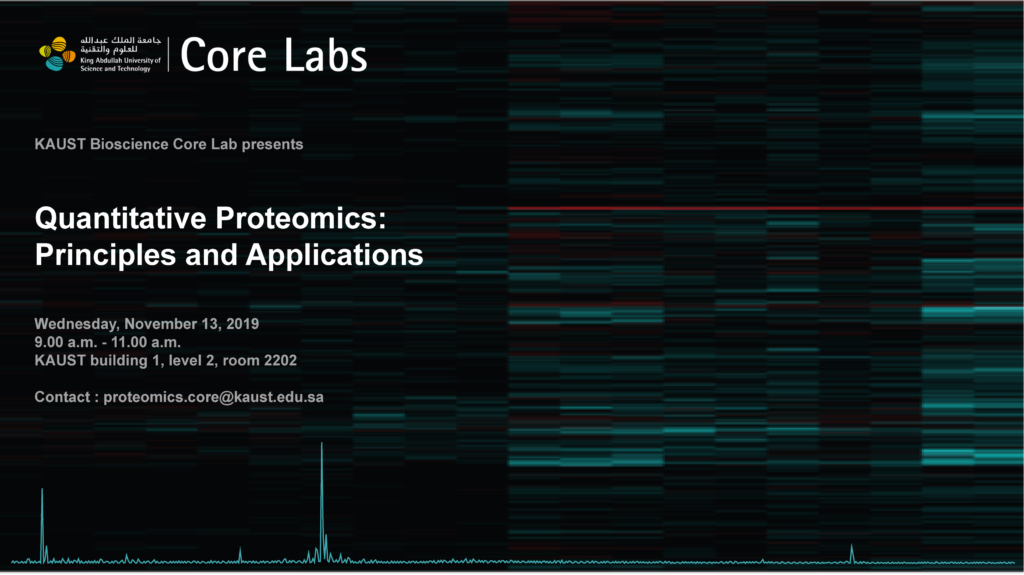Click the vertical divider beside Core Labs
Screen dimensions: 1024x575
pyautogui.click(x=168, y=55)
